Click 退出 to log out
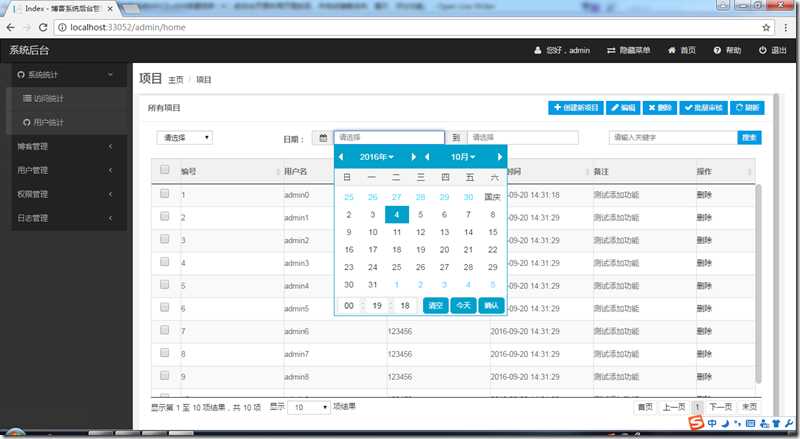This screenshot has height=439, width=800. 772,51
